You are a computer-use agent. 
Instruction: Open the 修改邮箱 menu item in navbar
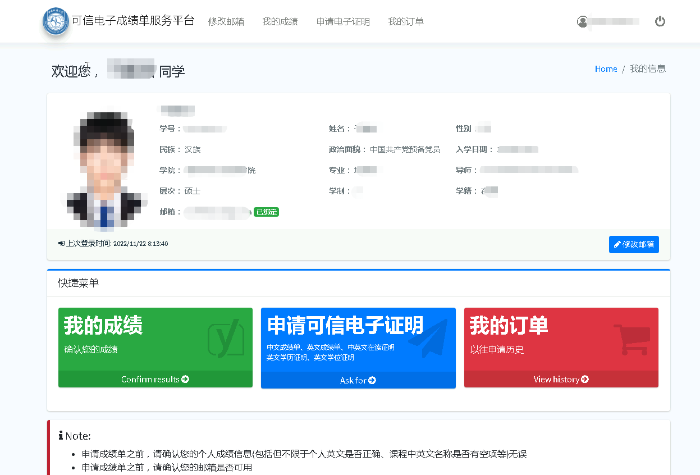pos(225,21)
